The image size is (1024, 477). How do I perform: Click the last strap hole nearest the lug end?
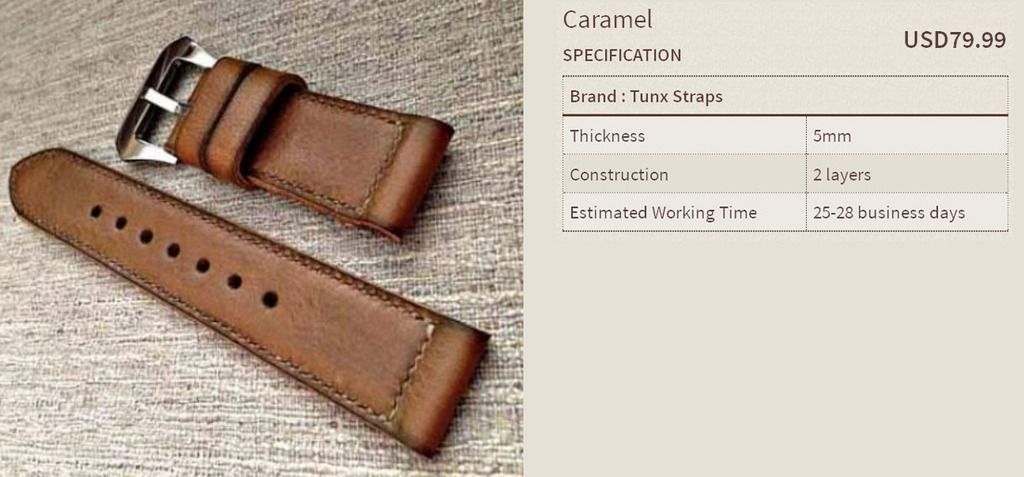(x=270, y=300)
